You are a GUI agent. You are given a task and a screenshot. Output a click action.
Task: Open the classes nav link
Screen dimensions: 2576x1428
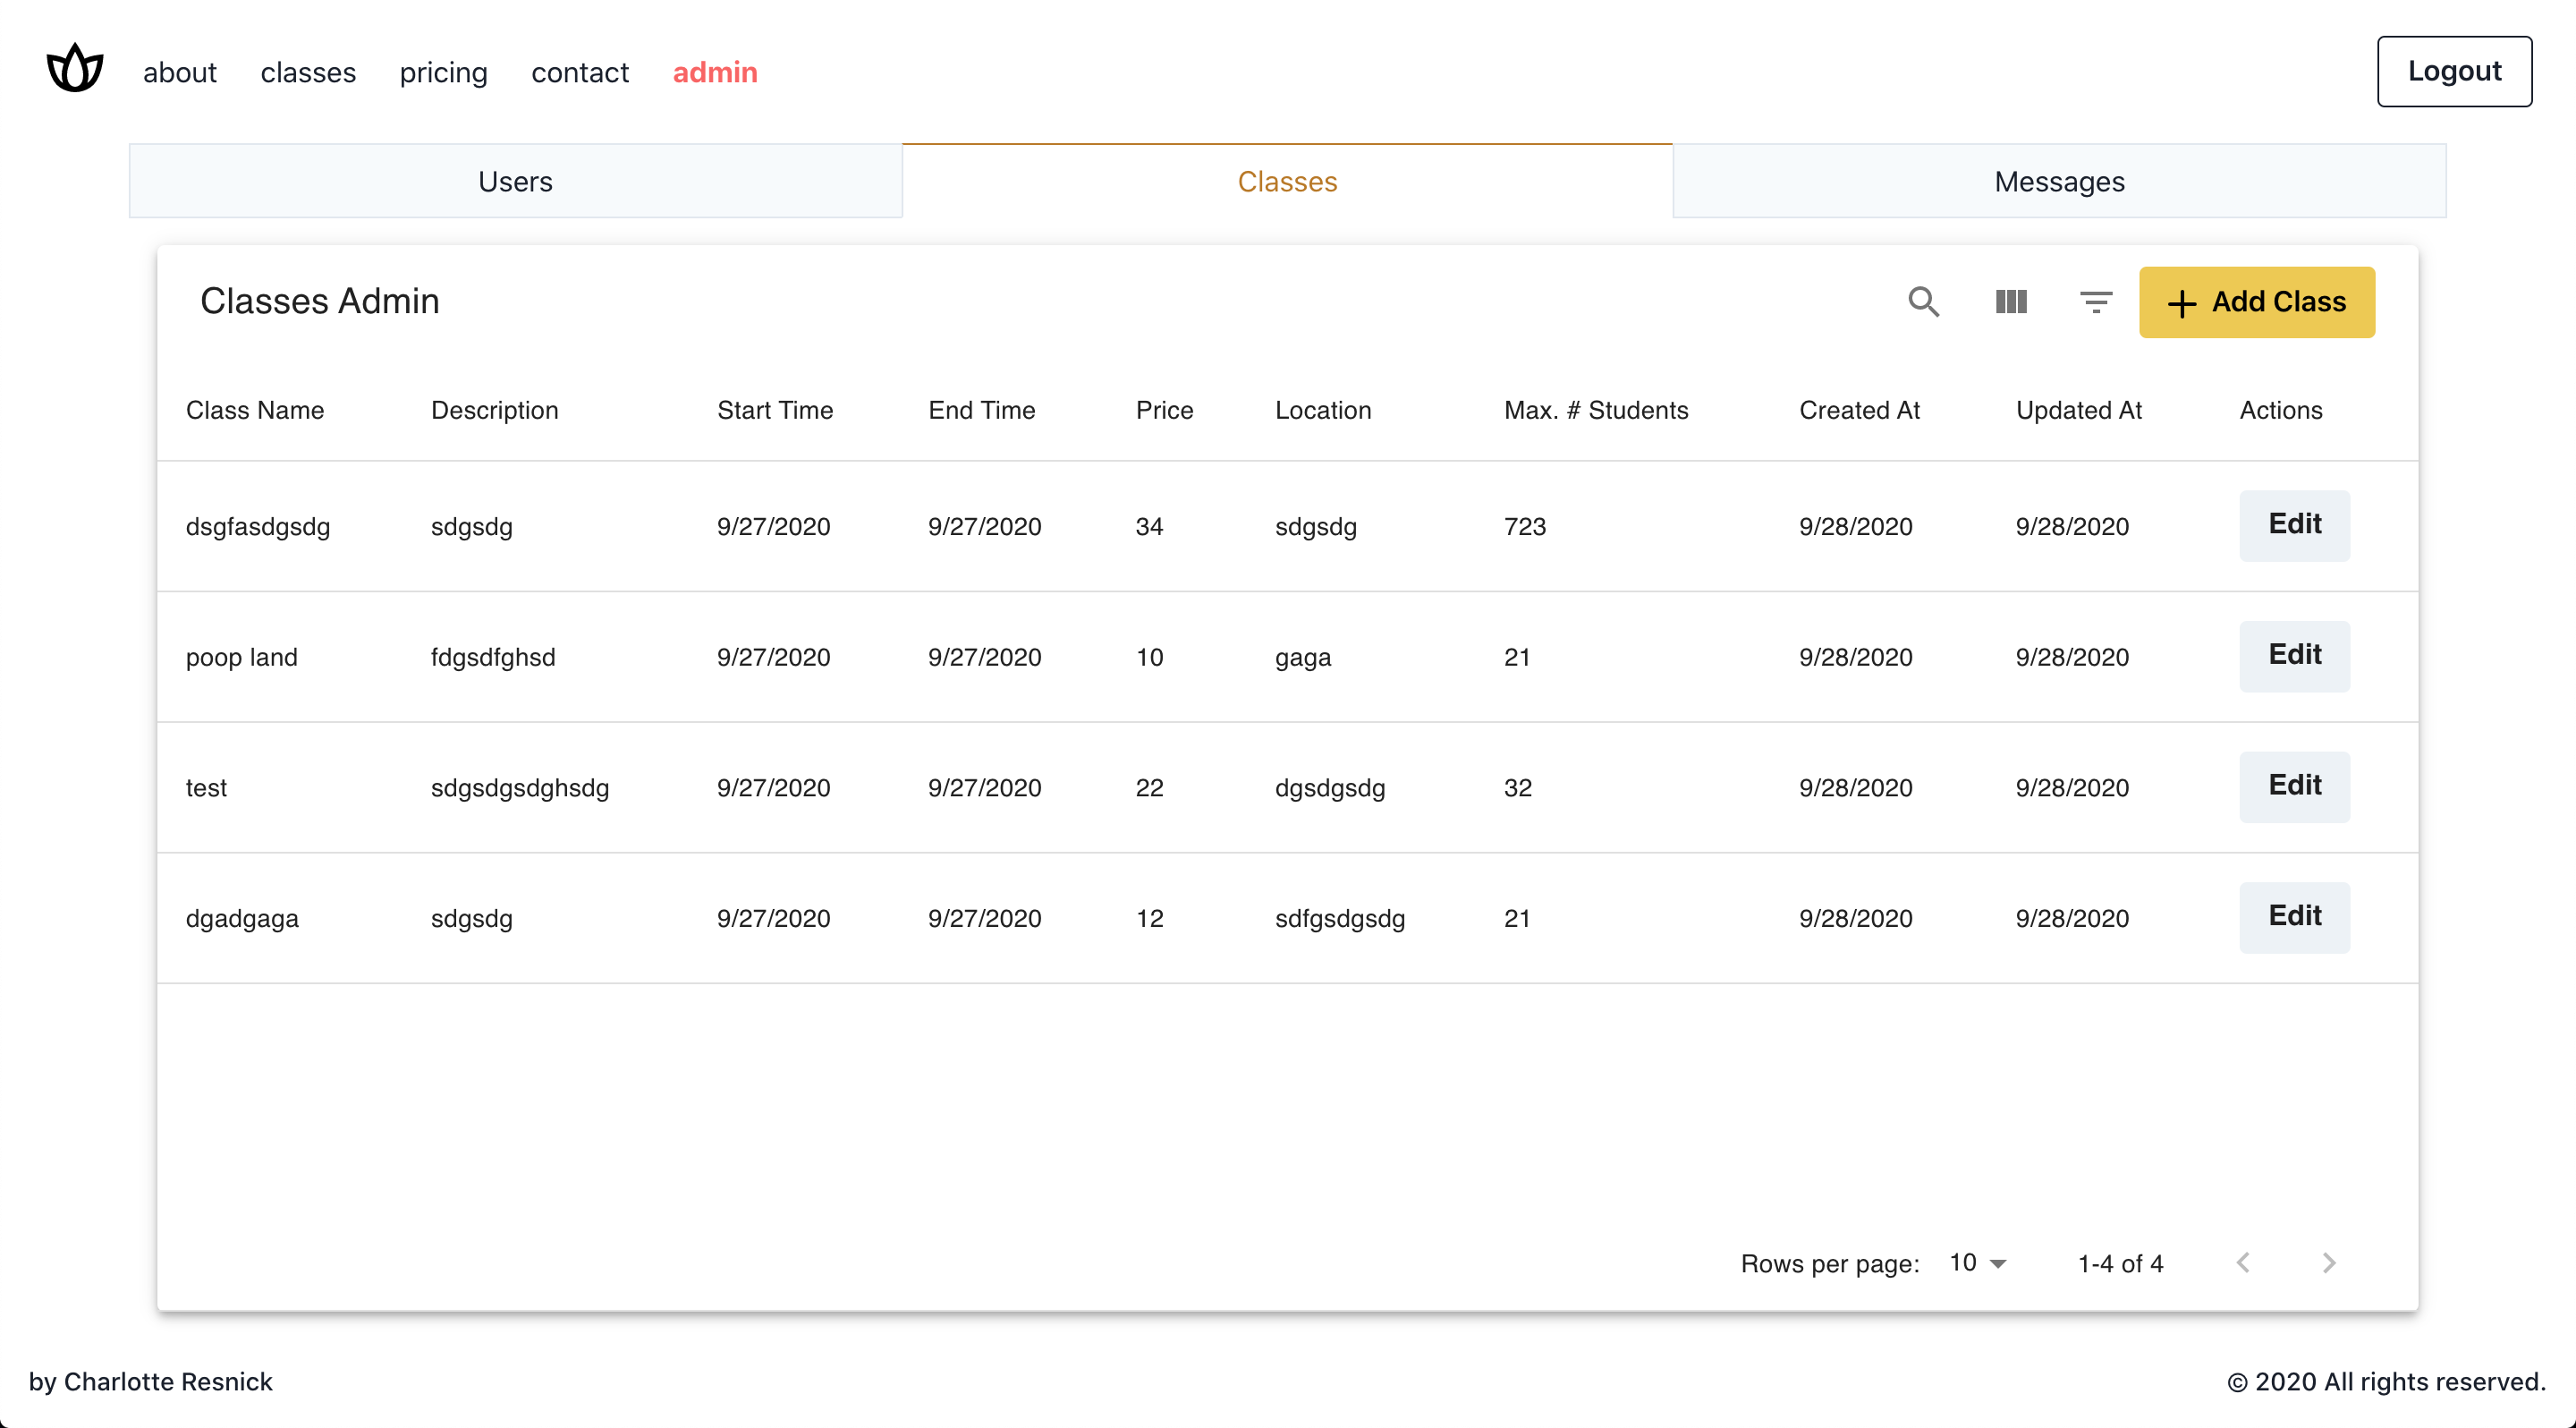pos(308,72)
